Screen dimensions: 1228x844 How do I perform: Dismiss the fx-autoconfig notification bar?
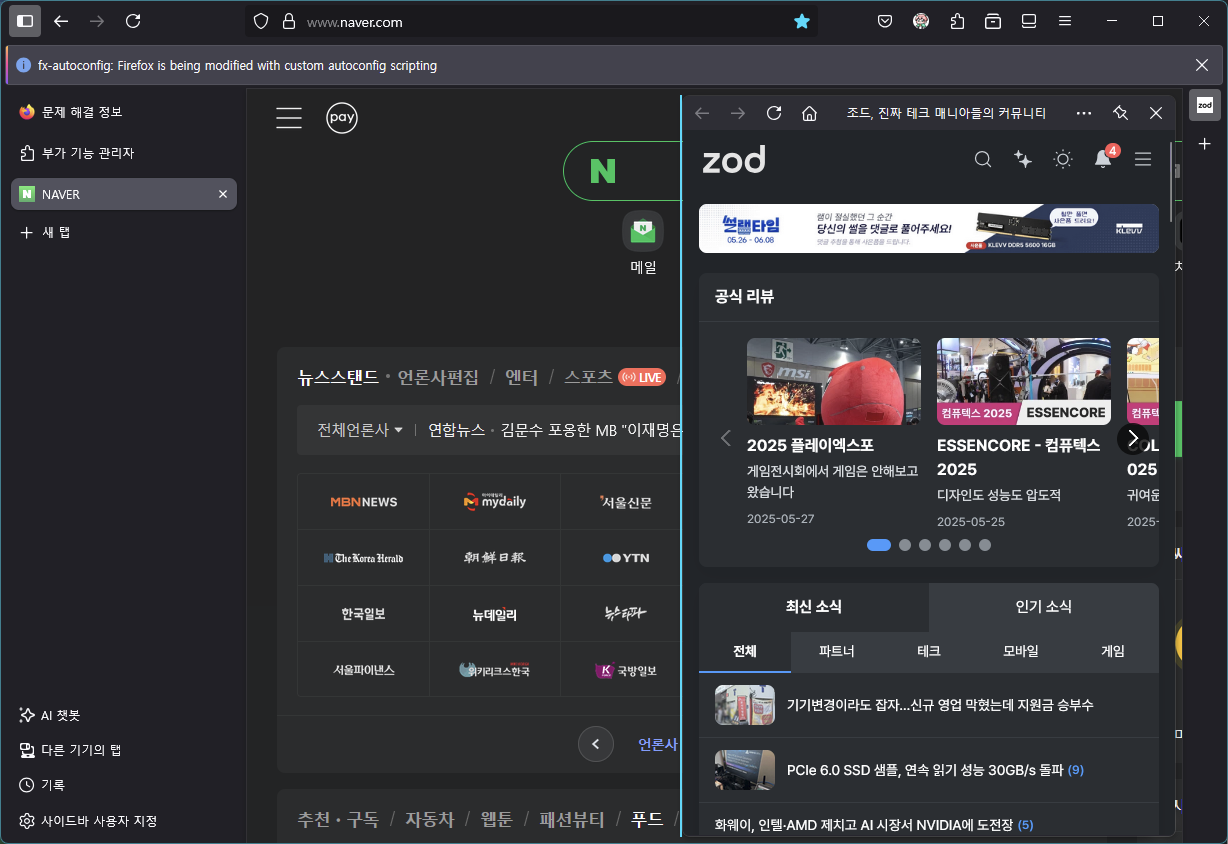[1202, 65]
